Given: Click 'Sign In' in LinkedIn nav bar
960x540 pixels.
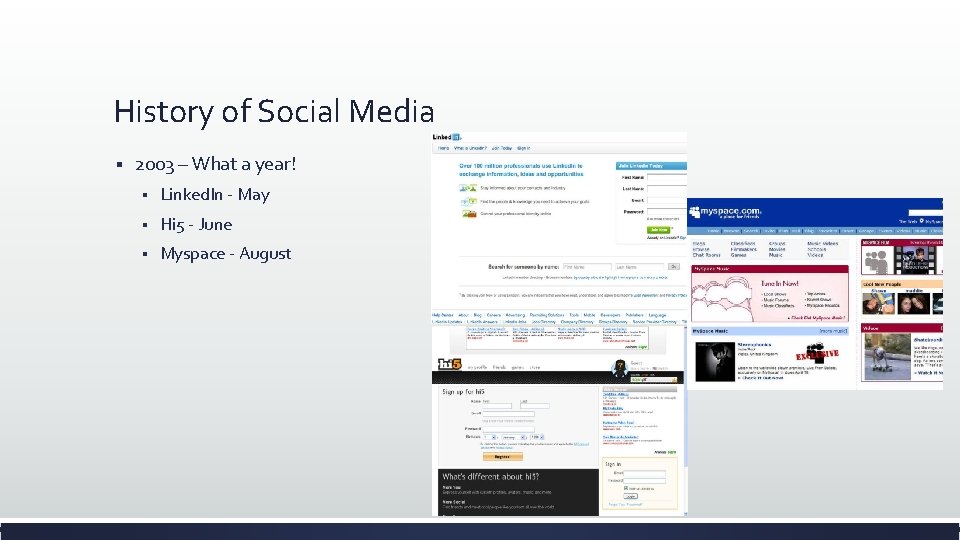Looking at the screenshot, I should (523, 148).
